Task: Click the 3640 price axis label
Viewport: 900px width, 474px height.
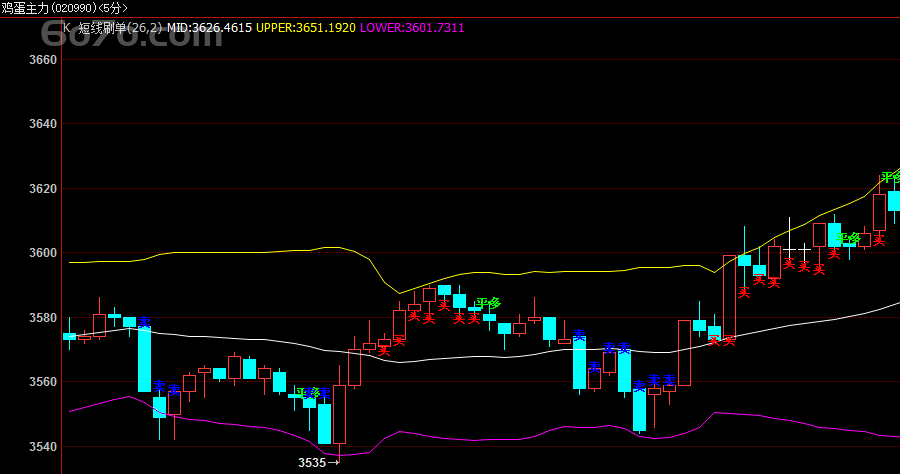Action: [x=43, y=124]
